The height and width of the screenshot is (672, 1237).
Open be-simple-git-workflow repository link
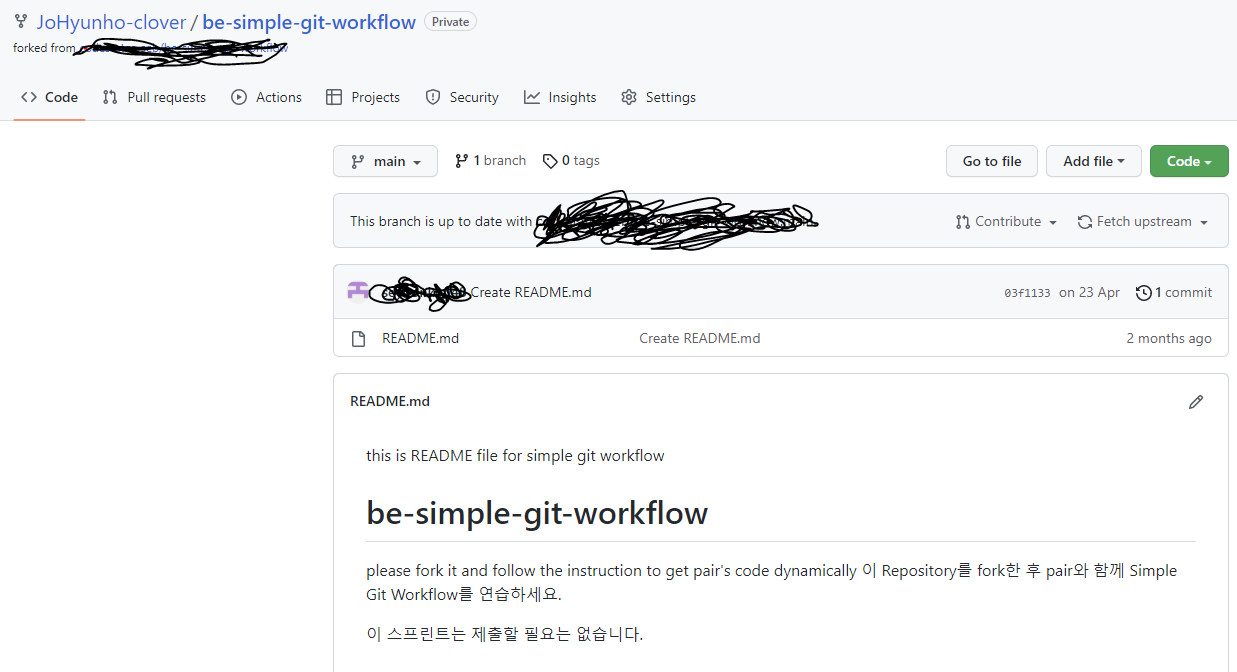pyautogui.click(x=309, y=22)
